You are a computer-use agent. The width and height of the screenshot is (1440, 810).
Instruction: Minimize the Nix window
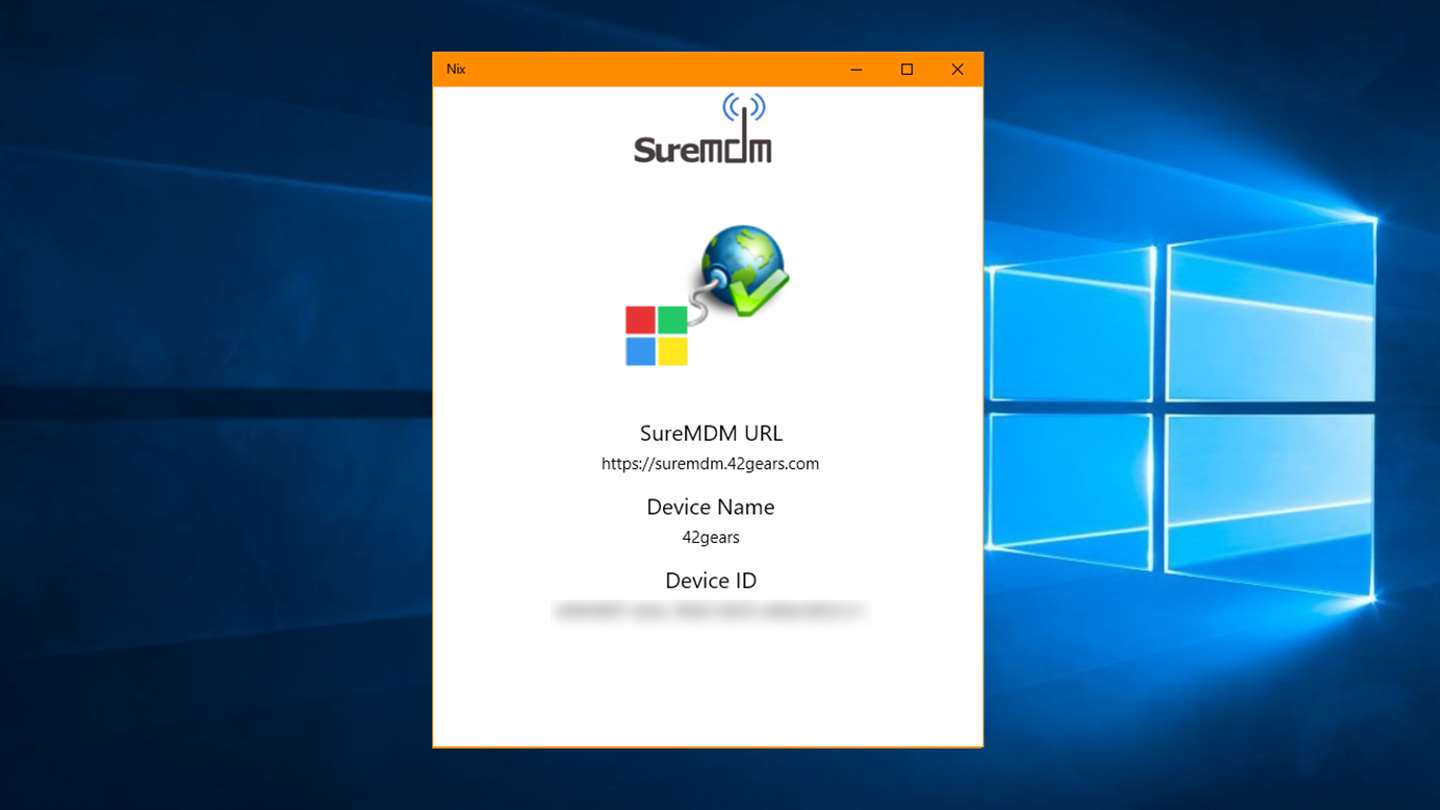coord(856,69)
